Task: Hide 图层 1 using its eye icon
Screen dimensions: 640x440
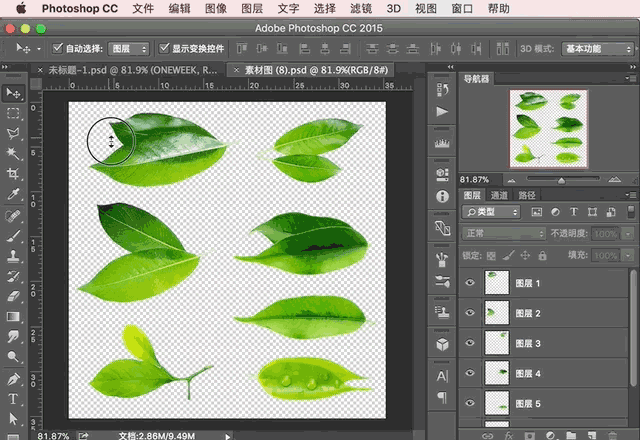Action: (471, 284)
